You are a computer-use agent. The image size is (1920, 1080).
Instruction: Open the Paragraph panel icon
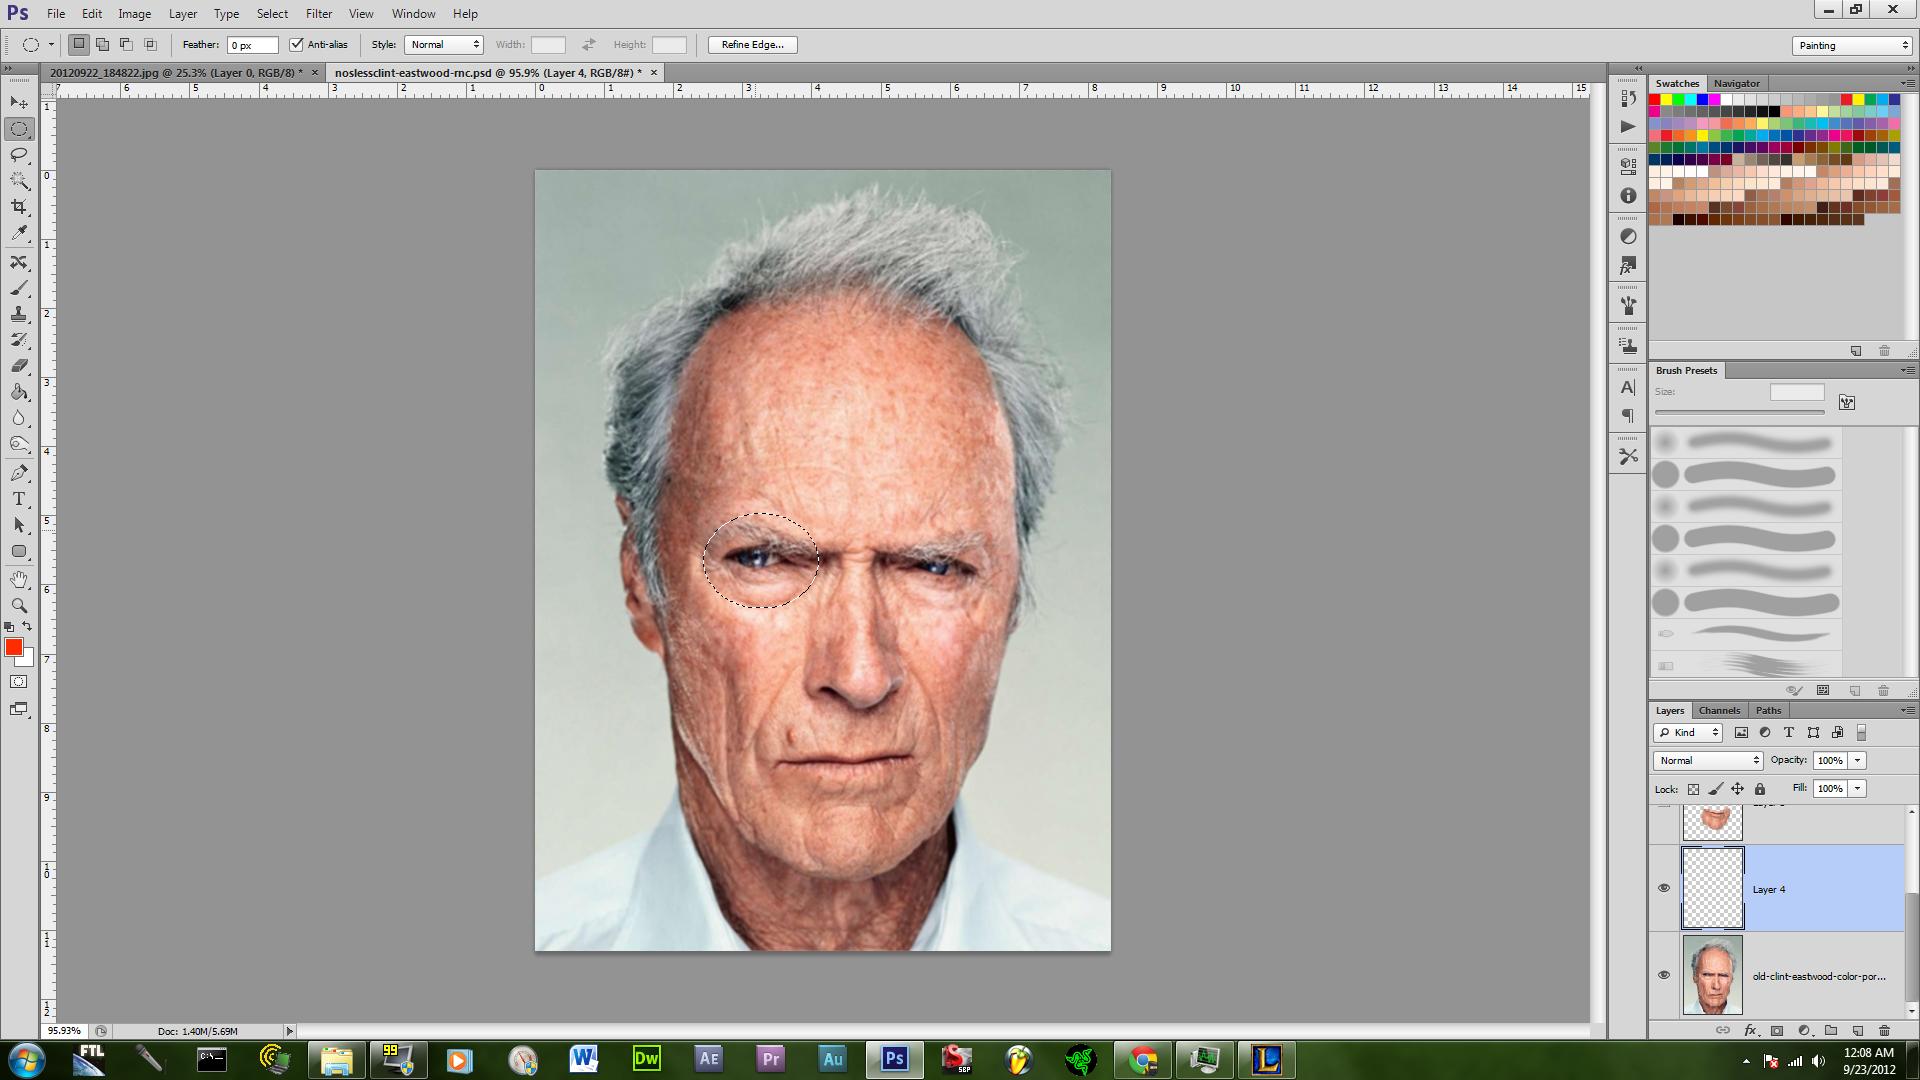pos(1628,416)
